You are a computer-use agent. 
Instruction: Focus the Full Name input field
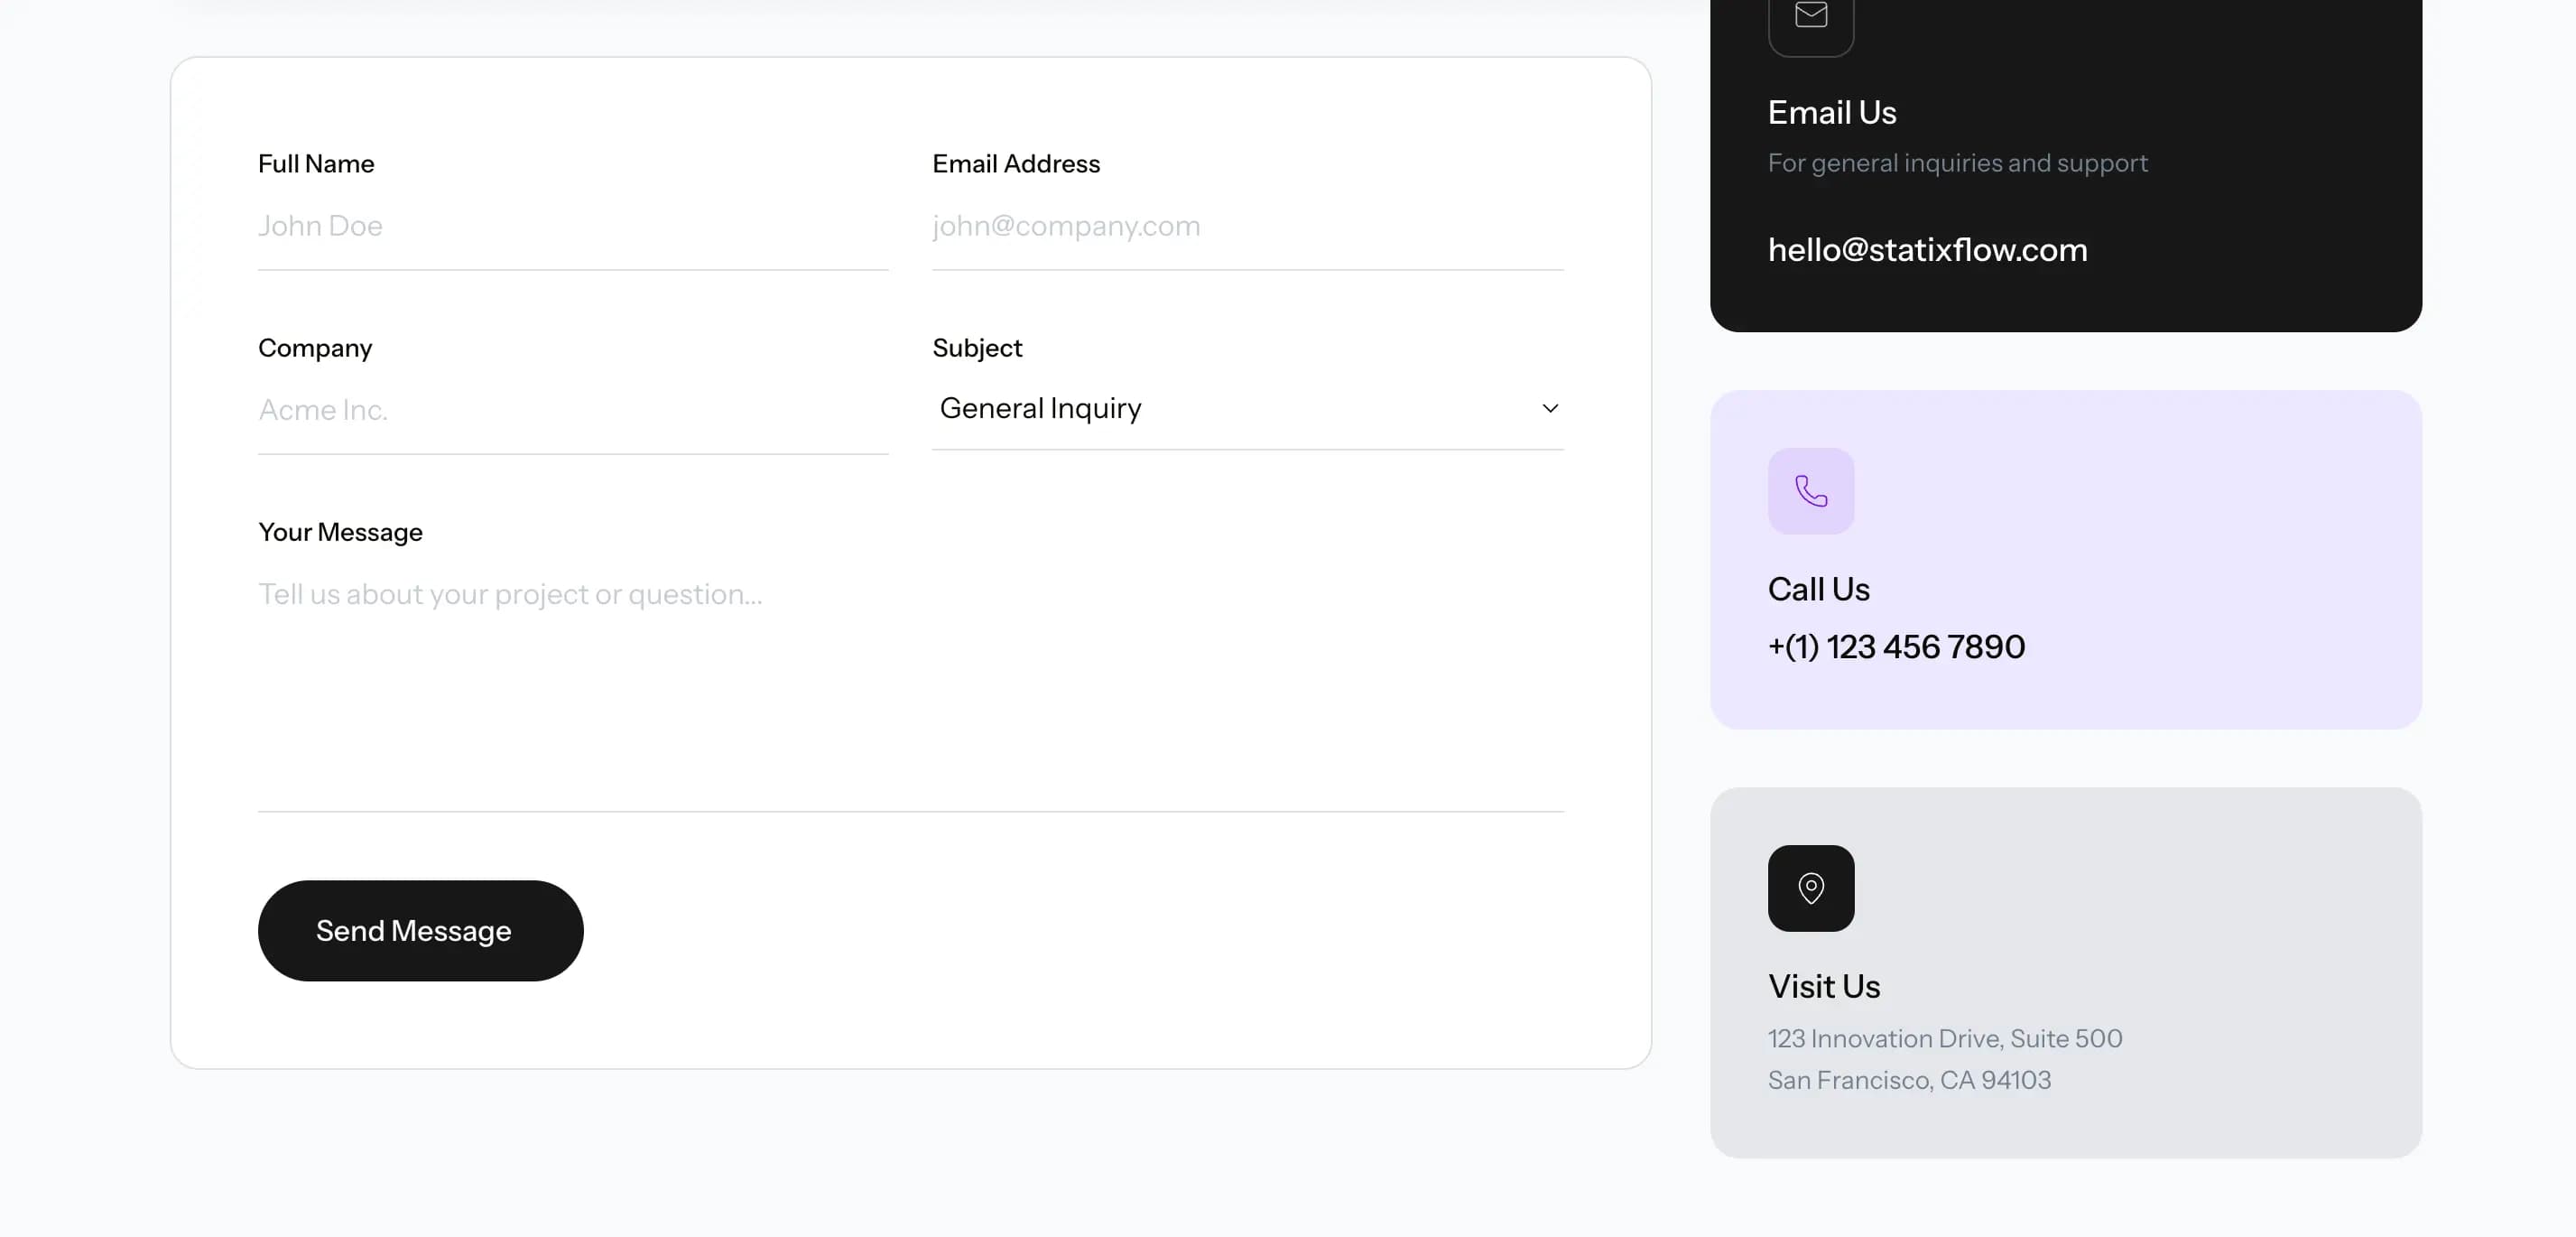(573, 227)
